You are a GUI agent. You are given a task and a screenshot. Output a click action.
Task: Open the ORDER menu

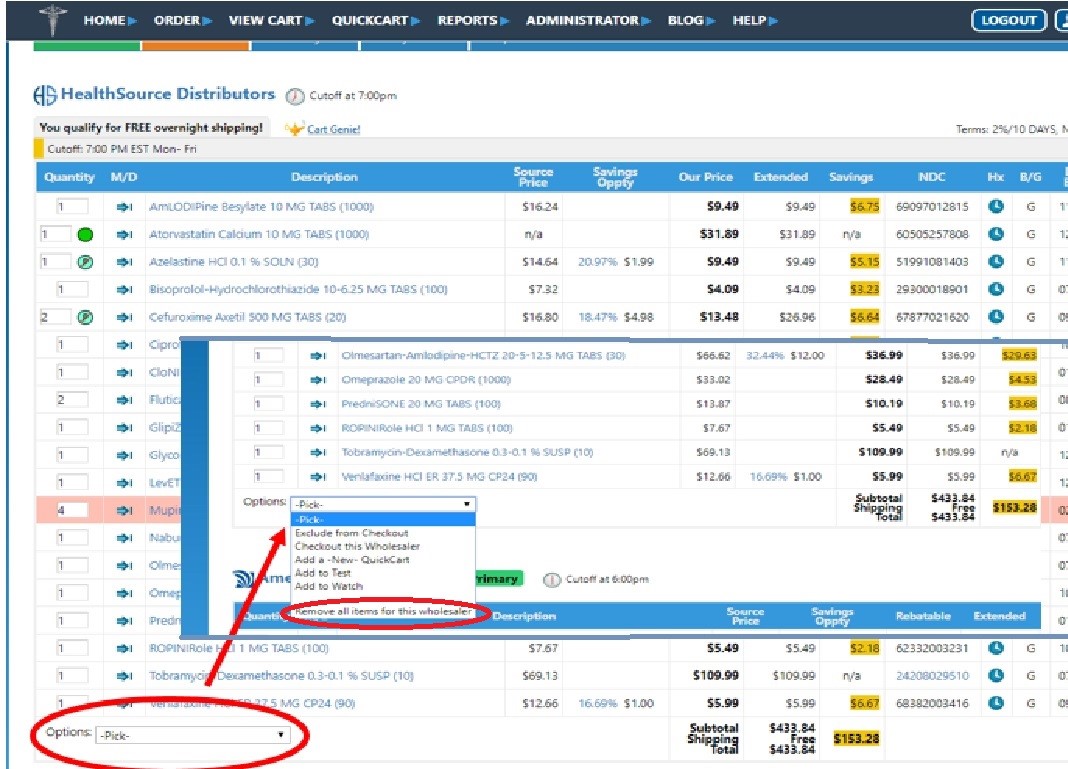tap(183, 20)
